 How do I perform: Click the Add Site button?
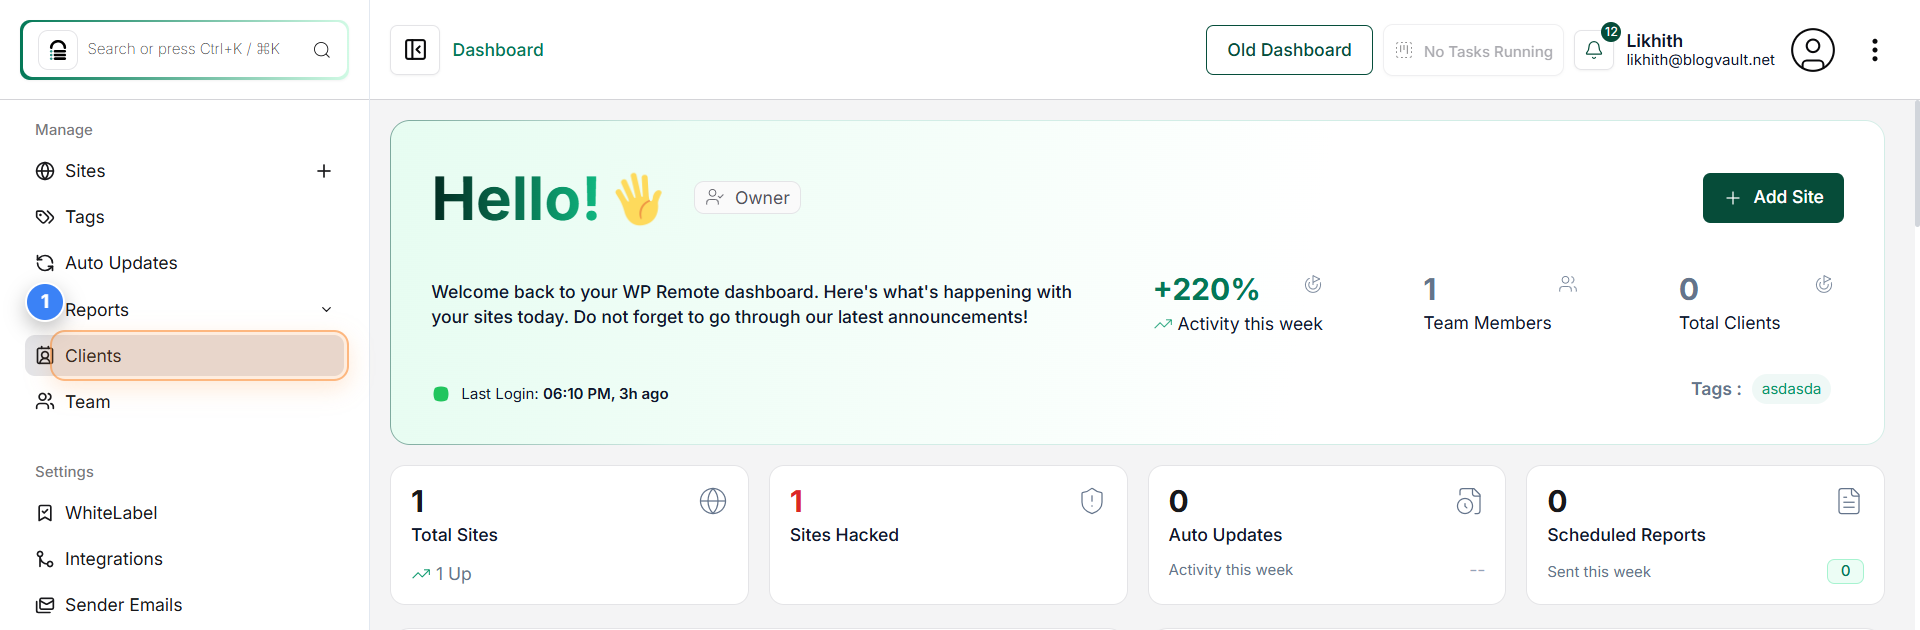(1772, 197)
